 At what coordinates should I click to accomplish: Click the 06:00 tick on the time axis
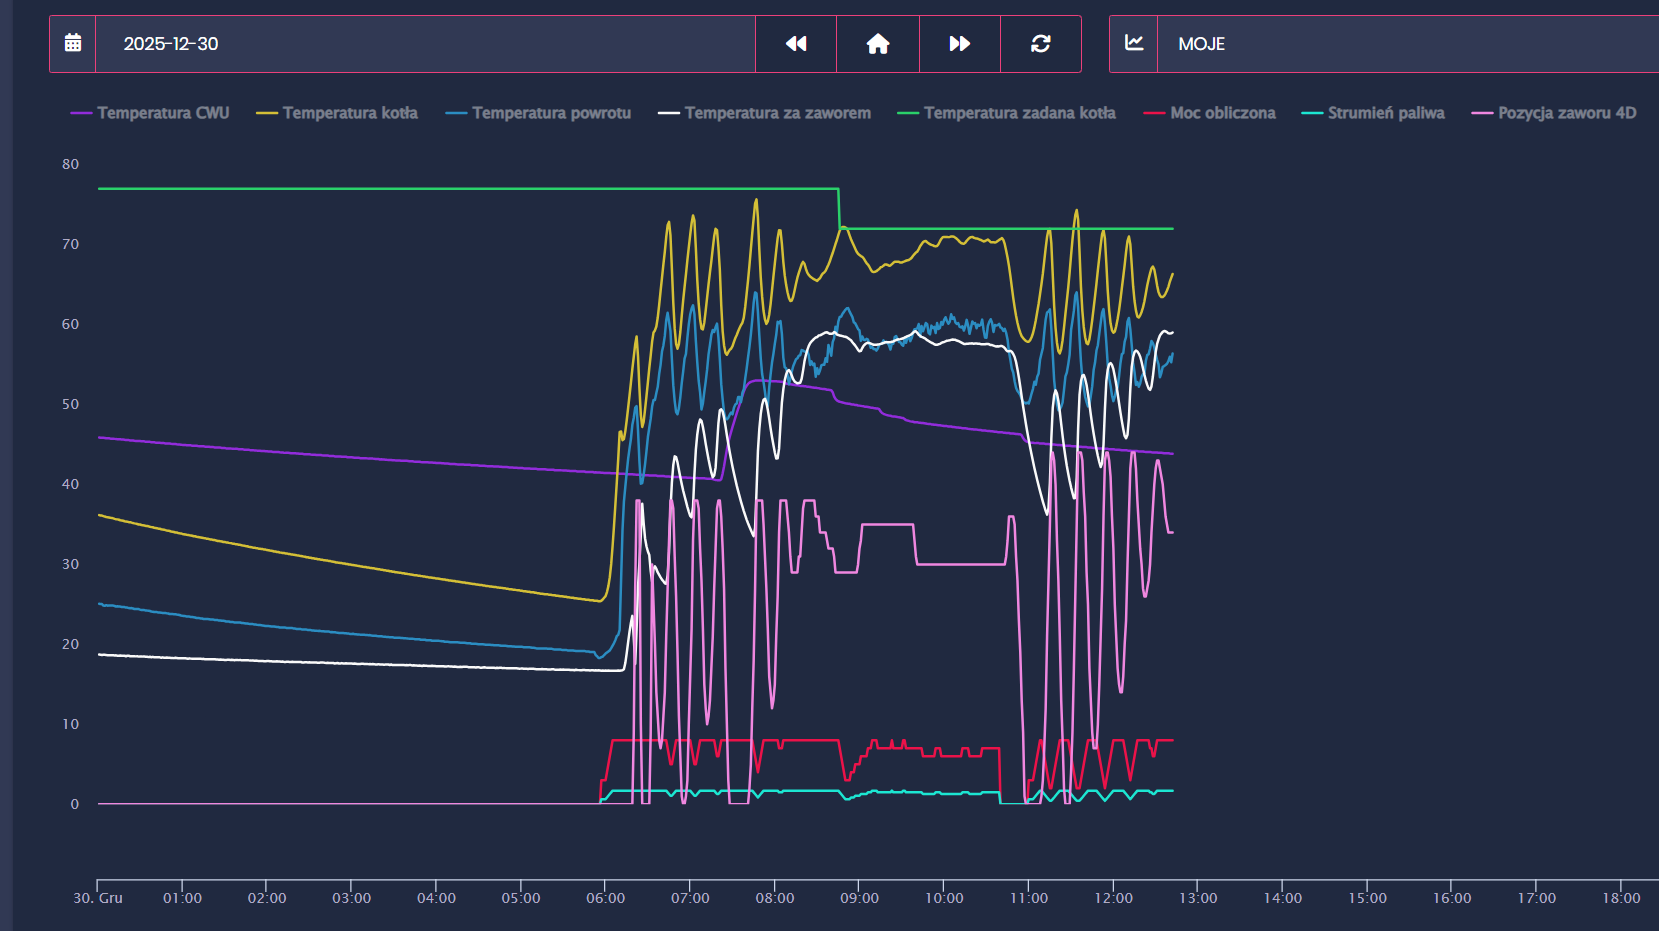605,898
